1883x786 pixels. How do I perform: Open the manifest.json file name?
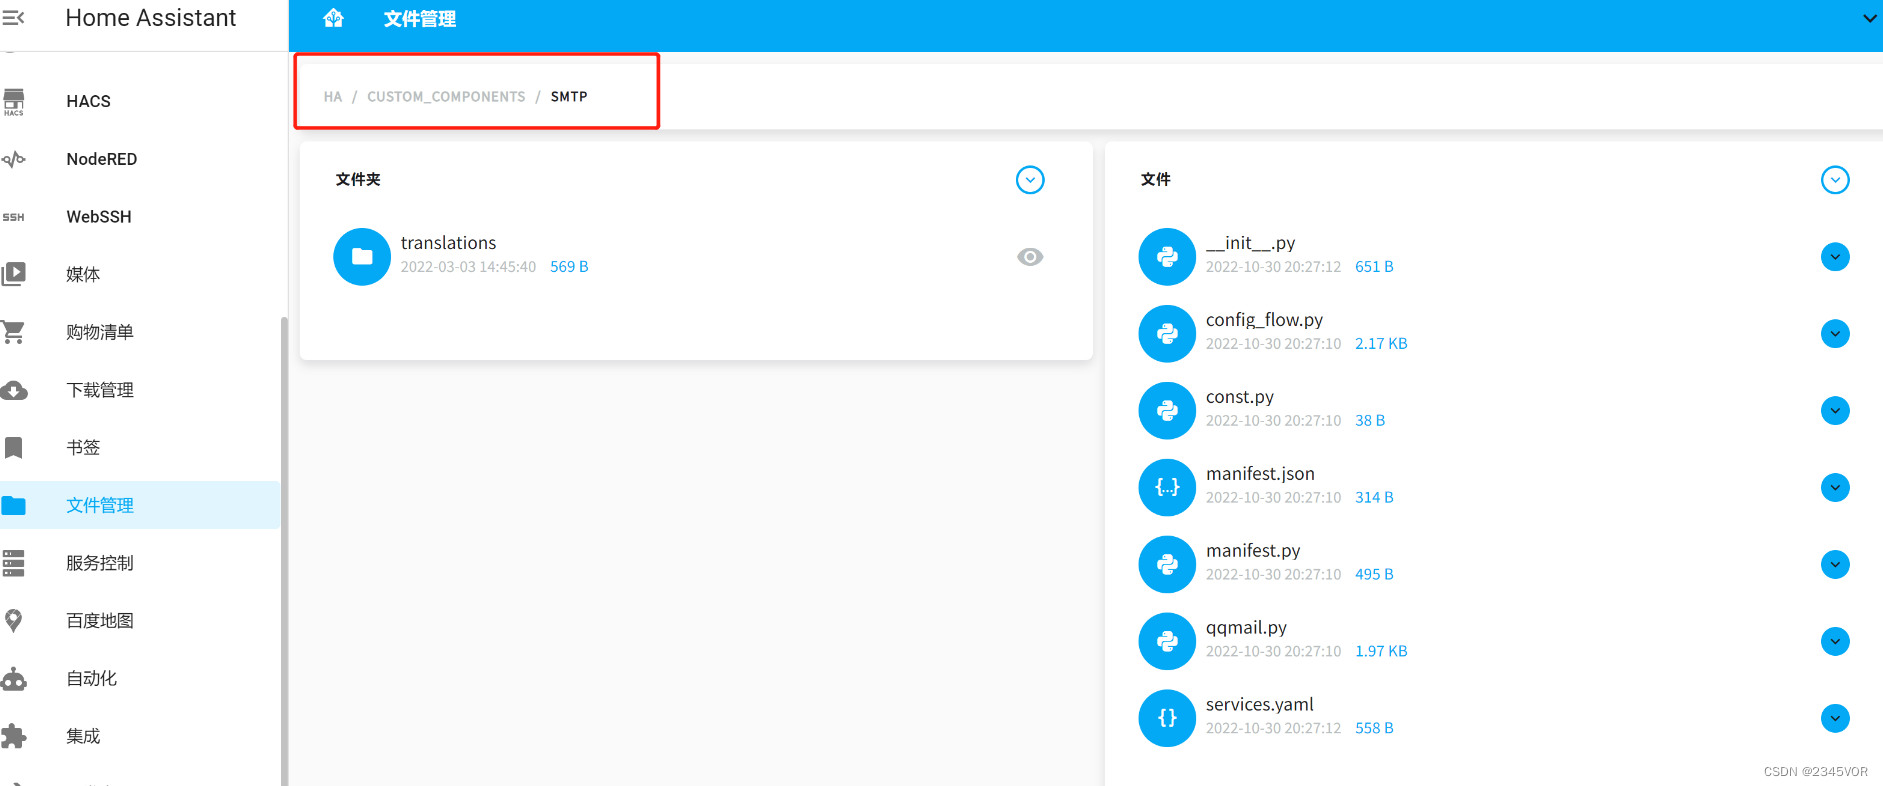click(x=1260, y=474)
